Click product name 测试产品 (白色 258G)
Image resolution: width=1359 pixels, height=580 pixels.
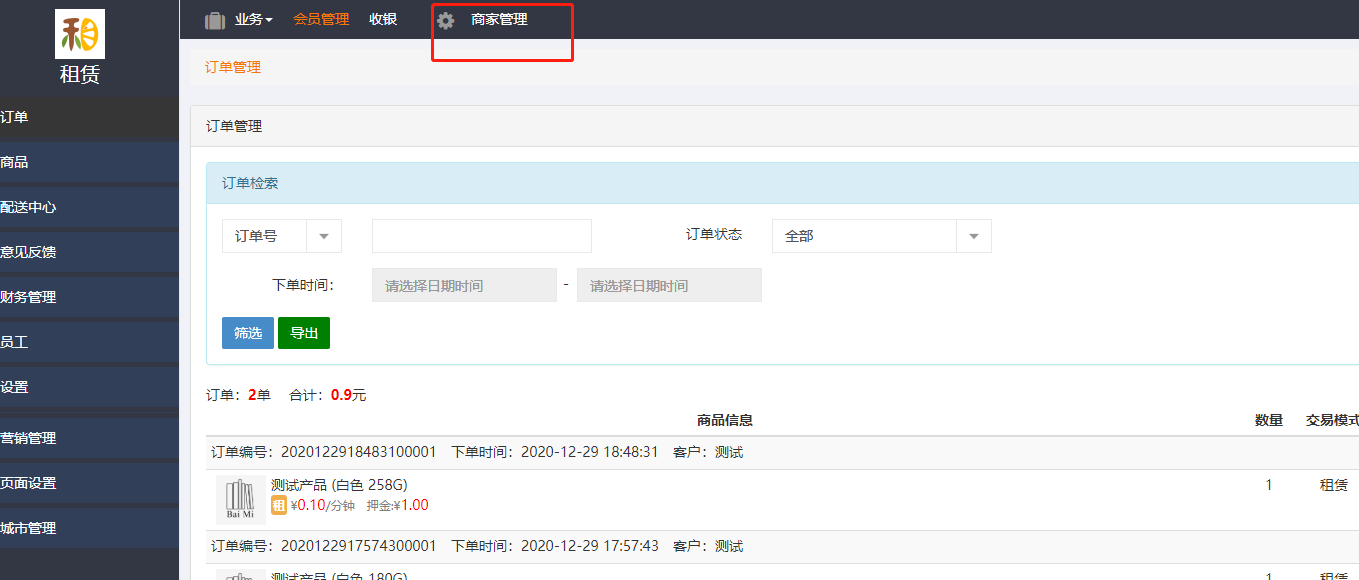pyautogui.click(x=339, y=485)
